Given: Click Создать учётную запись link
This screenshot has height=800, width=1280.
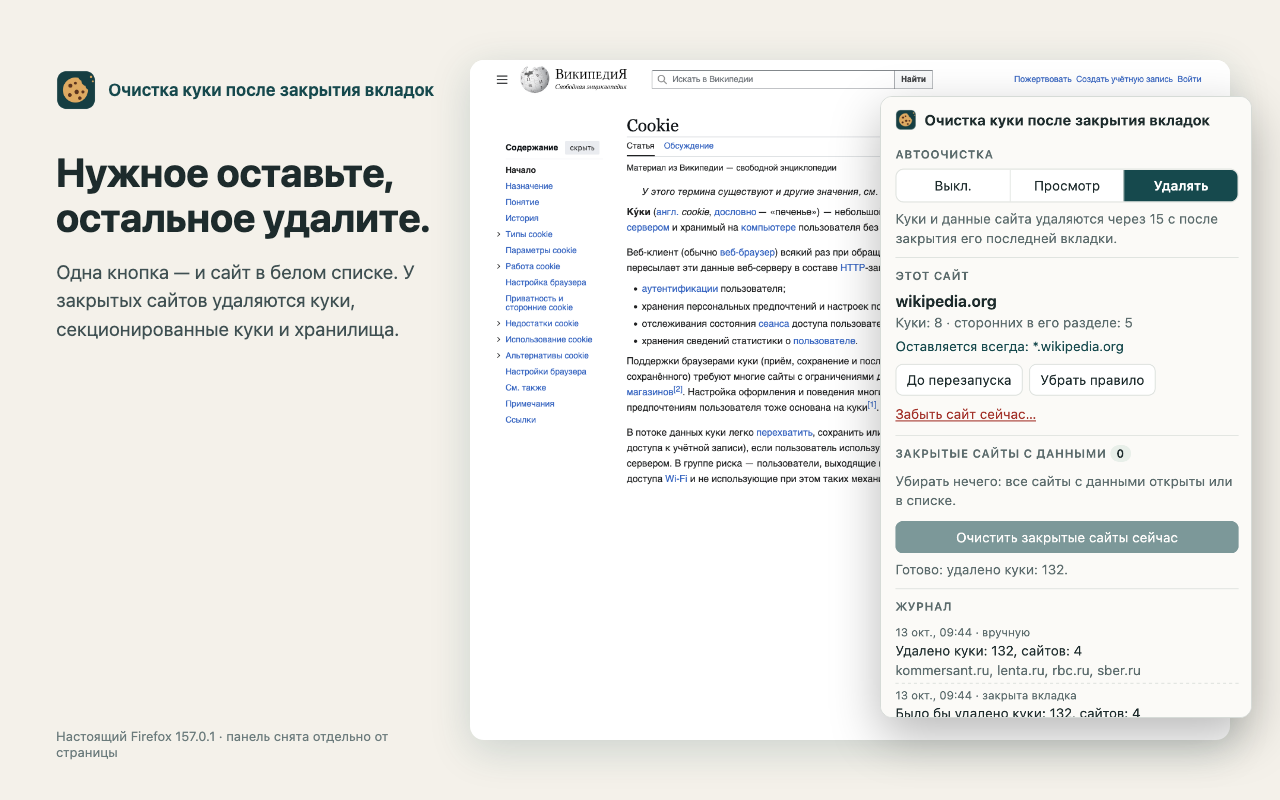Looking at the screenshot, I should 1125,79.
